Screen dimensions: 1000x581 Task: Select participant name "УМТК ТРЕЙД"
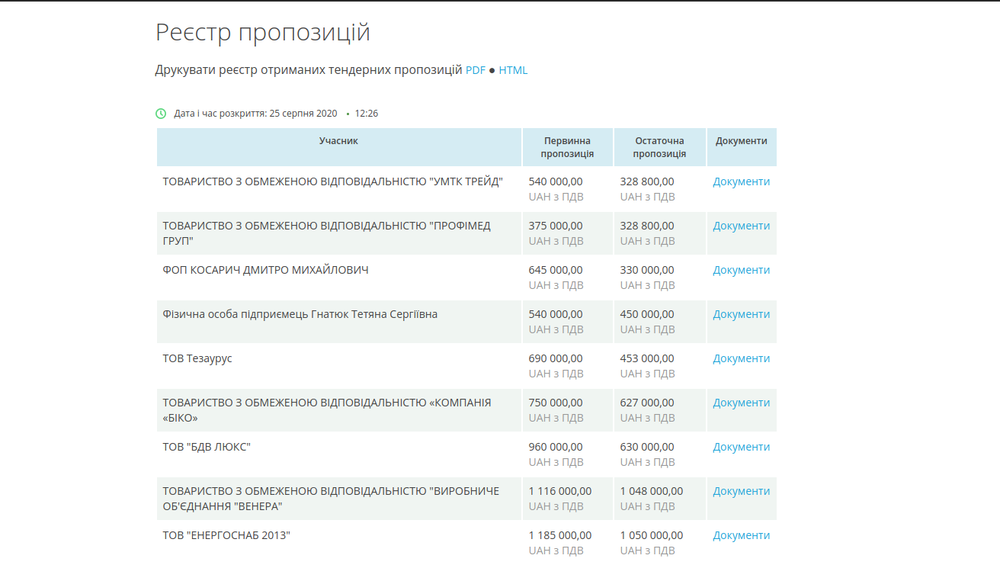332,182
